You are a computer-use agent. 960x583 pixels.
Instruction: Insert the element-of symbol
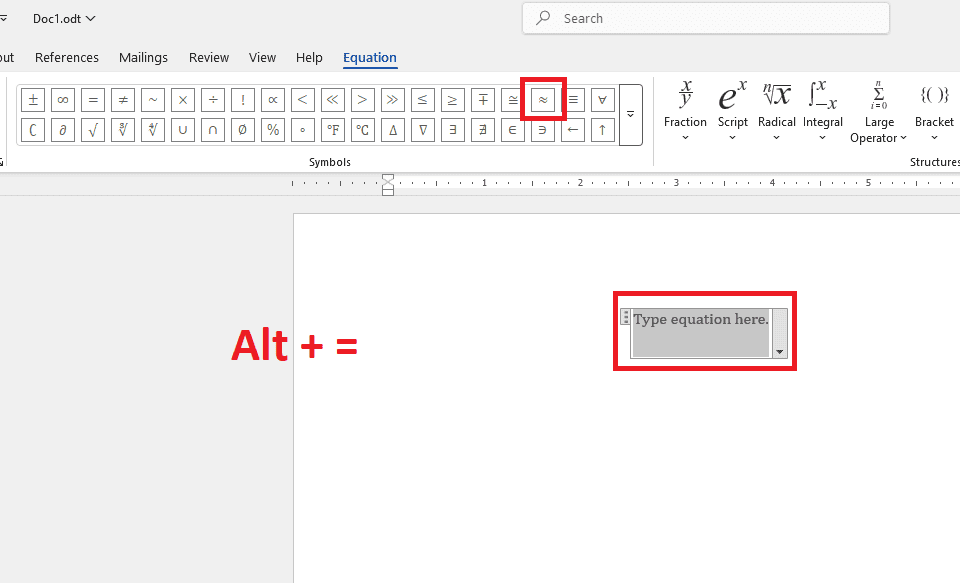pos(513,130)
